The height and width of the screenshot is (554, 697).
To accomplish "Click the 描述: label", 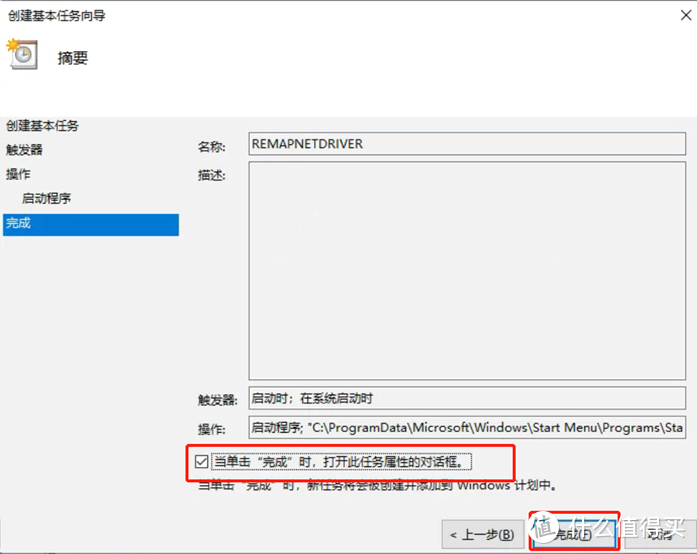I will [212, 175].
